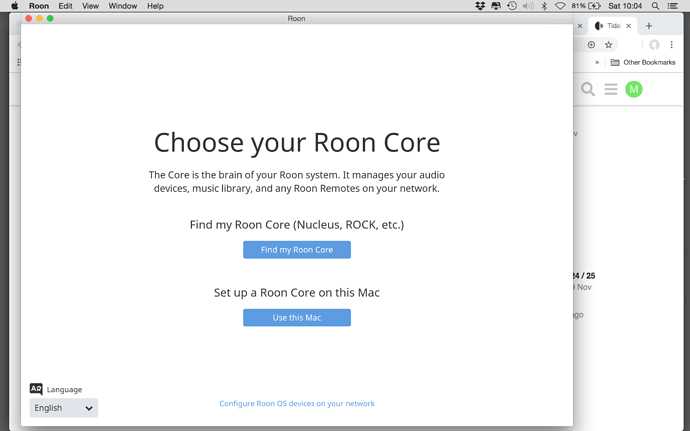Click the browser profile avatar icon
The image size is (690, 431).
(x=654, y=44)
